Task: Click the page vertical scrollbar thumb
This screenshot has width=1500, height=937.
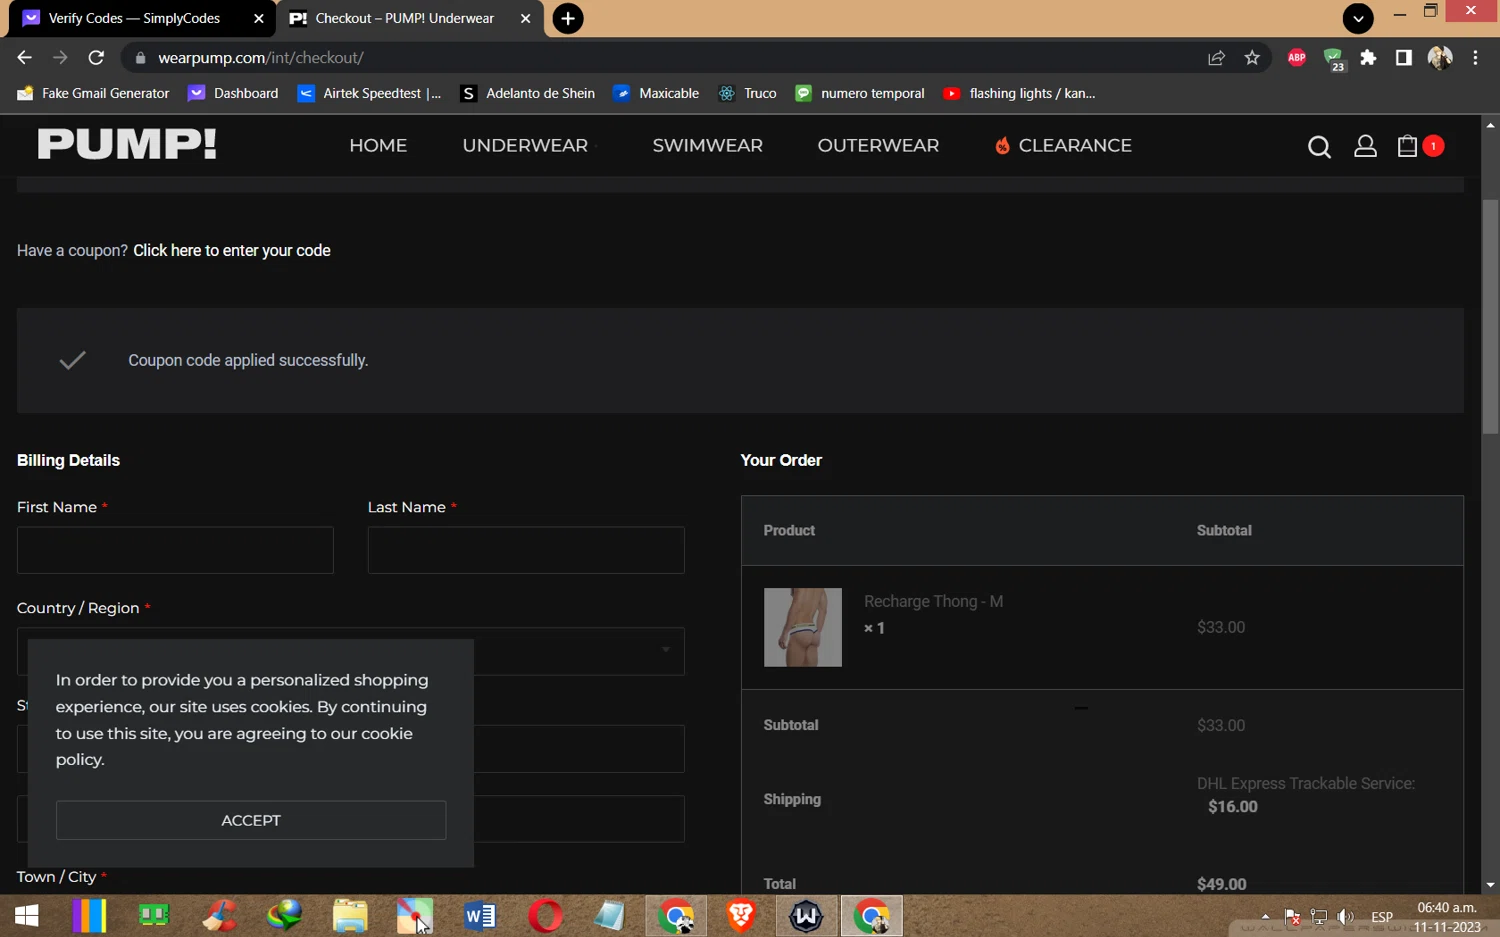Action: pos(1491,316)
